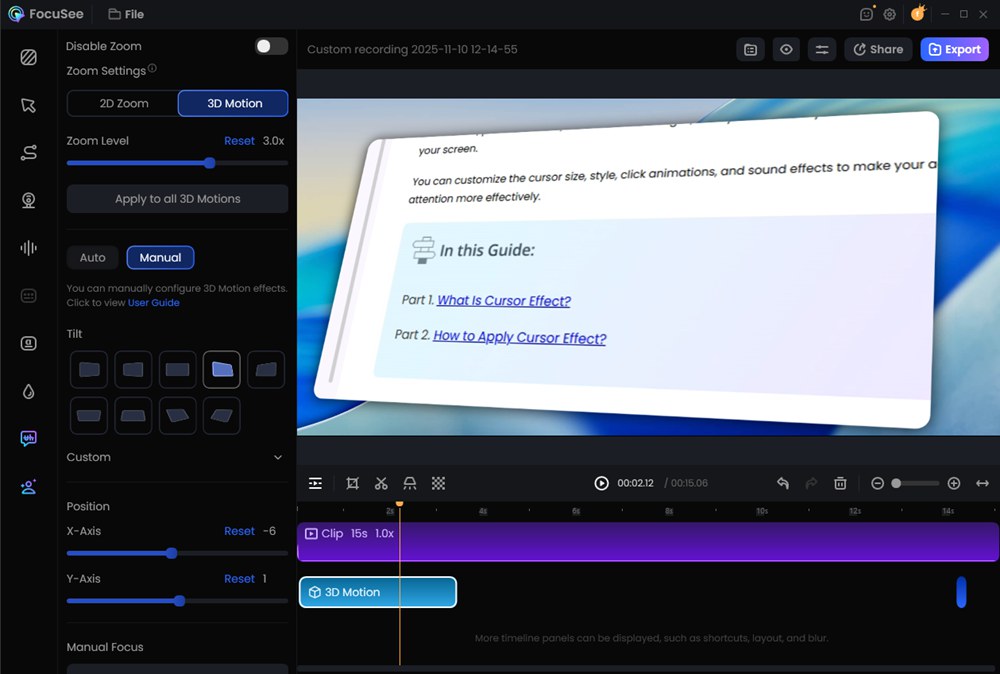Screen dimensions: 1000x674
Task: Click Apply to all 3D Motions
Action: (x=177, y=199)
